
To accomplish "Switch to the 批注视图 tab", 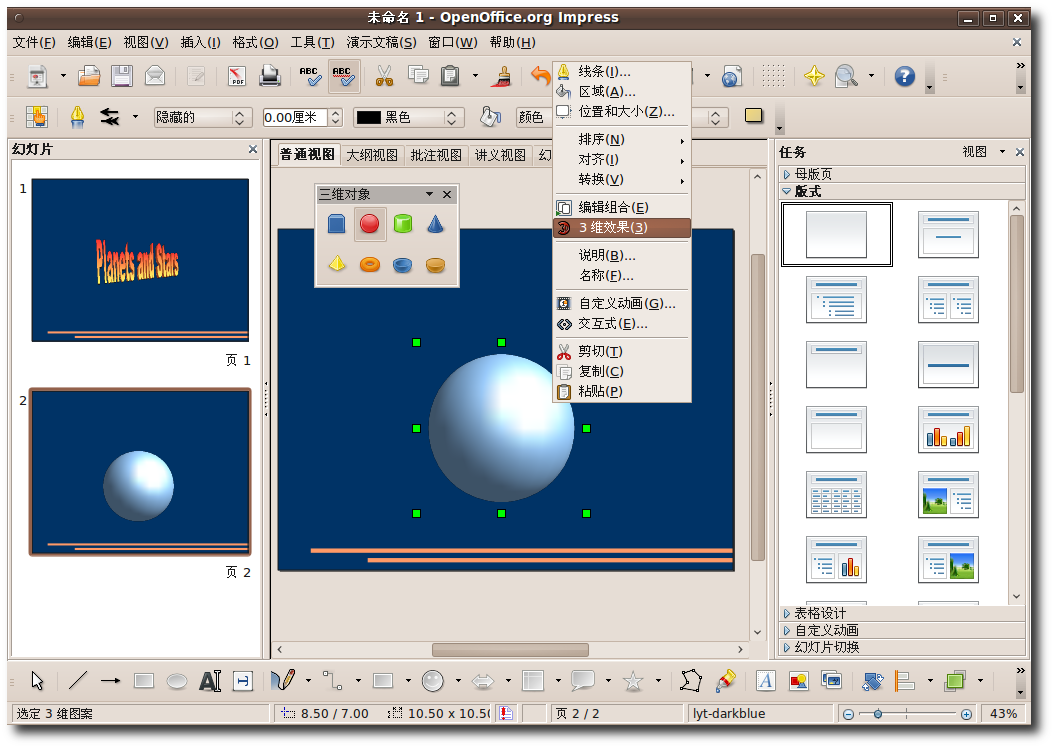I will click(436, 155).
